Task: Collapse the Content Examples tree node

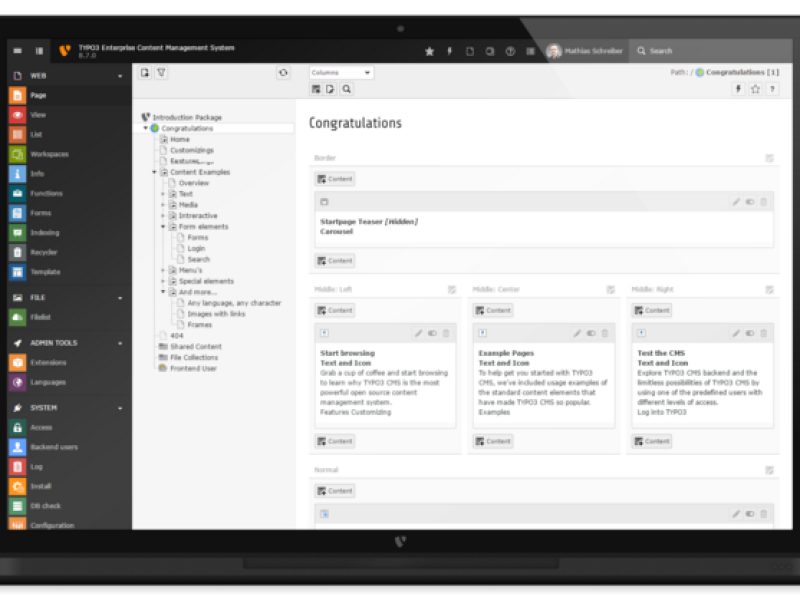Action: 154,172
